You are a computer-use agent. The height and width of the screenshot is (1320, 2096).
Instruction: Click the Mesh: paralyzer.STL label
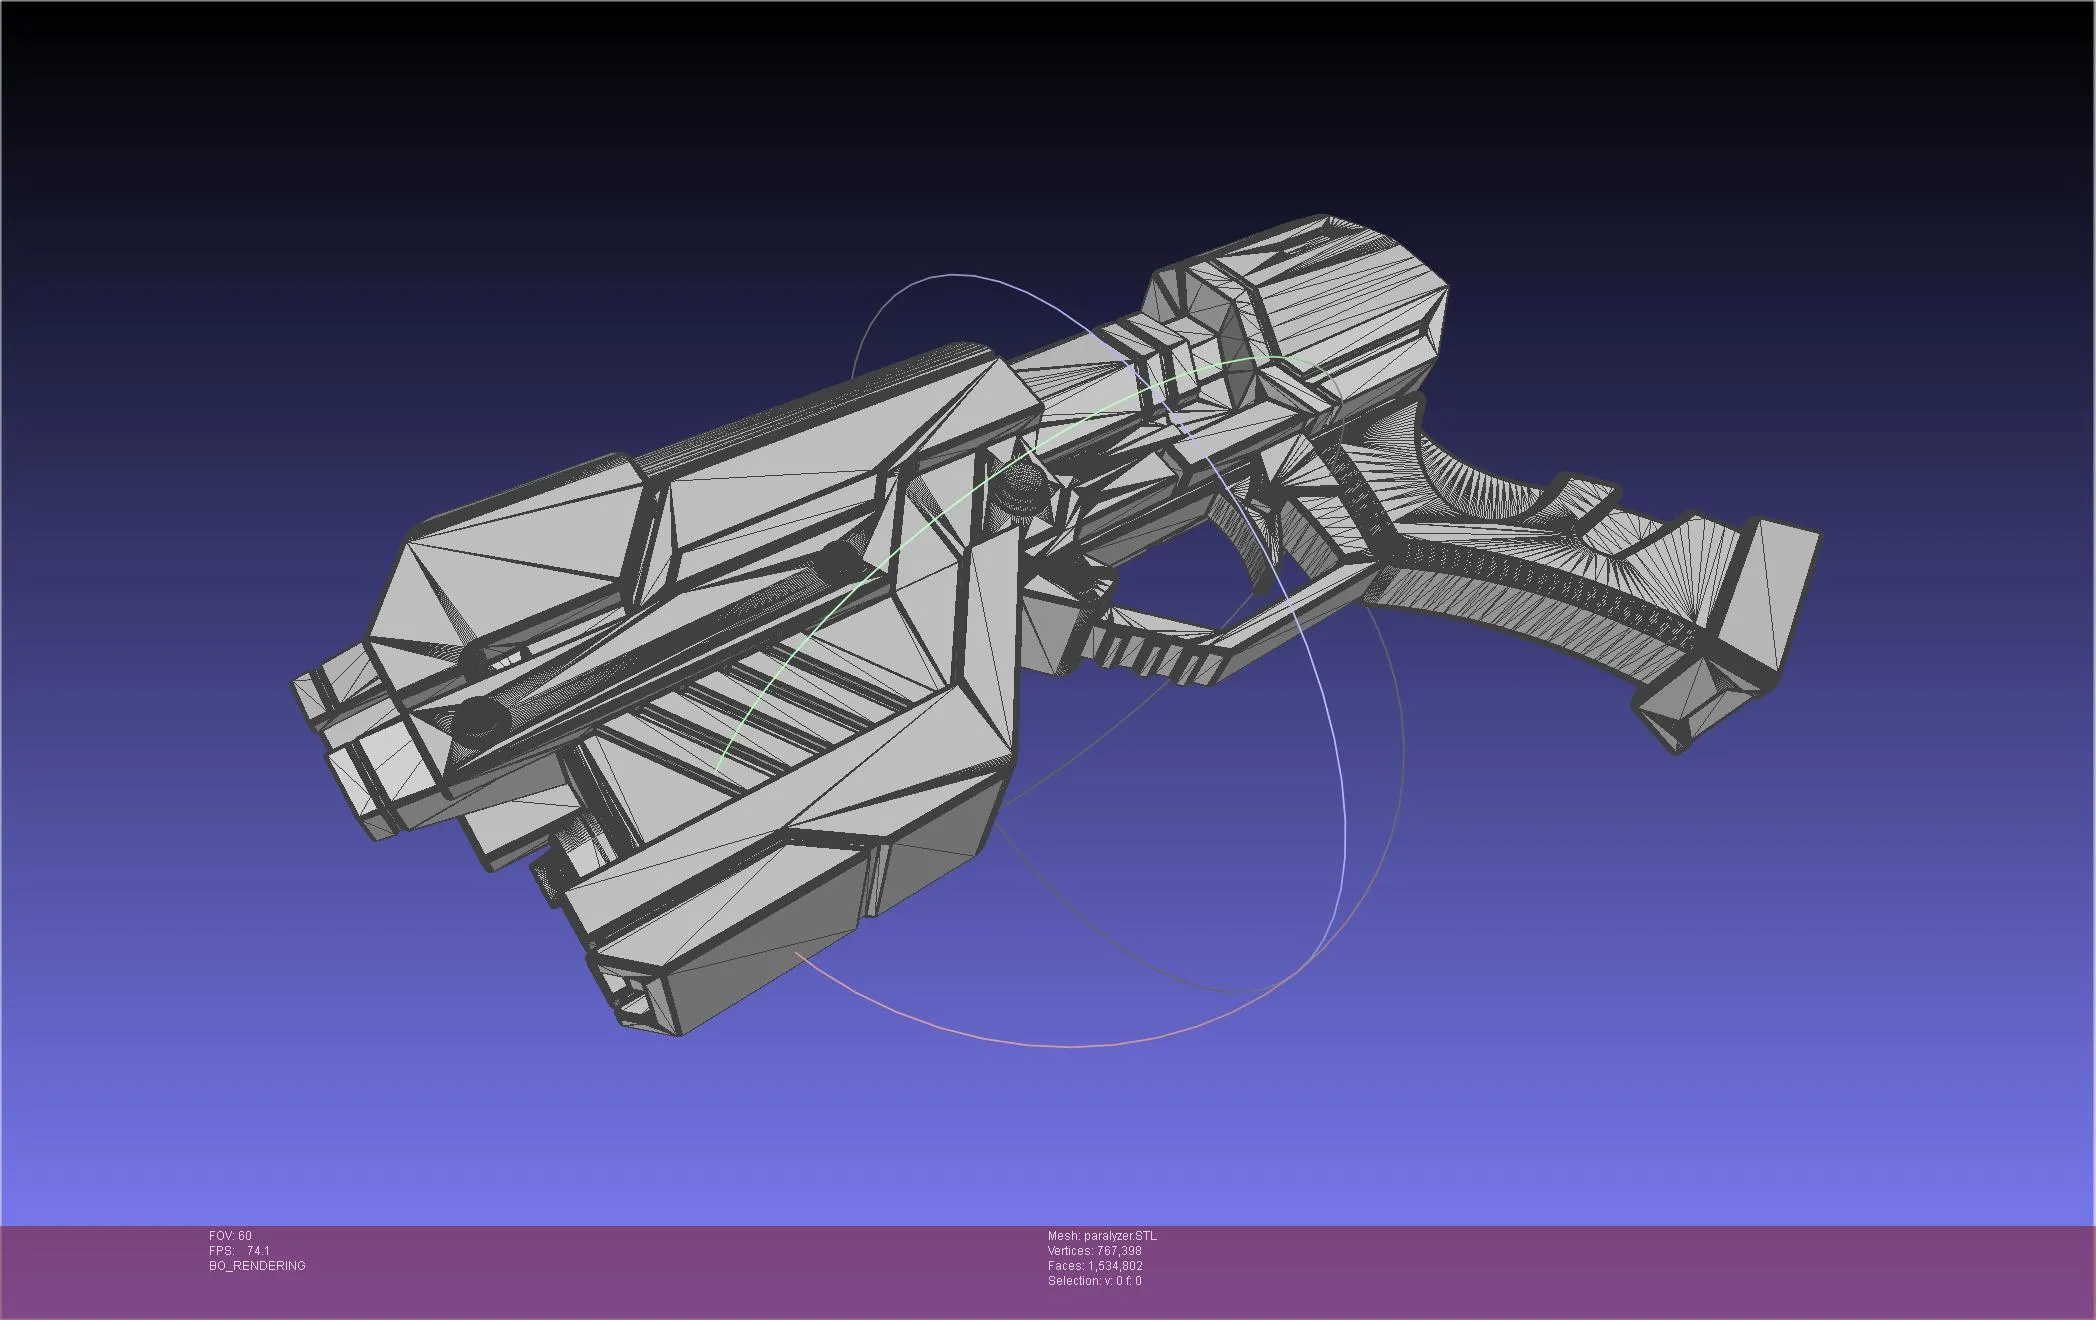pos(1102,1234)
